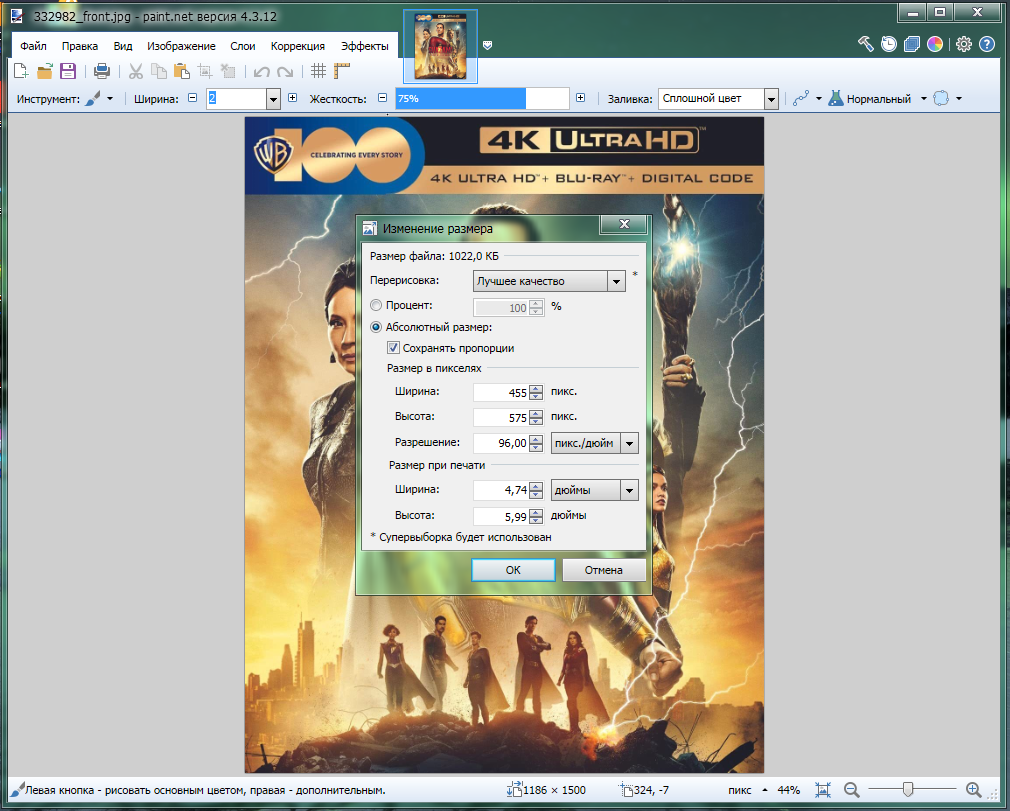Image resolution: width=1010 pixels, height=811 pixels.
Task: Open the Settings gear icon
Action: [964, 44]
